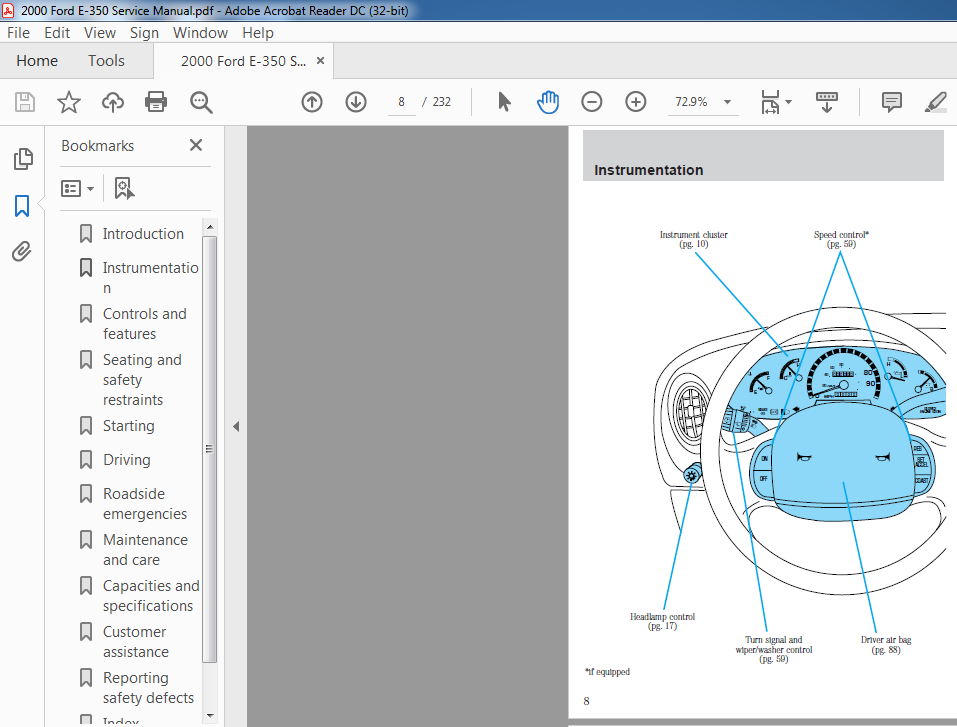Open the Driving bookmark
The width and height of the screenshot is (957, 727).
(126, 460)
